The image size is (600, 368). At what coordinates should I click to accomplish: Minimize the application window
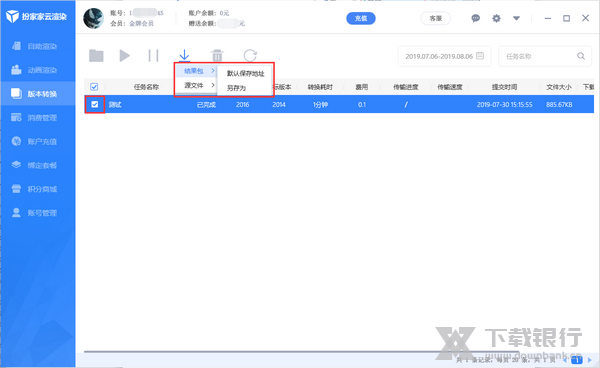548,18
